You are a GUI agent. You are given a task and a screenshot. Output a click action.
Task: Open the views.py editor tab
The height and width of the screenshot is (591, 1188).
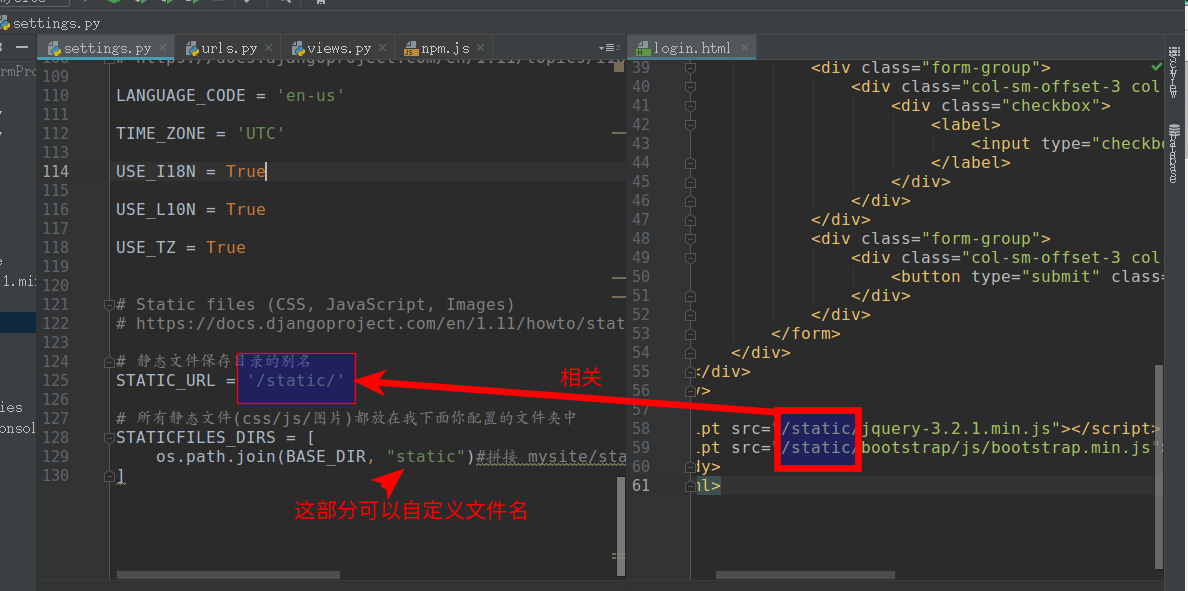point(339,48)
